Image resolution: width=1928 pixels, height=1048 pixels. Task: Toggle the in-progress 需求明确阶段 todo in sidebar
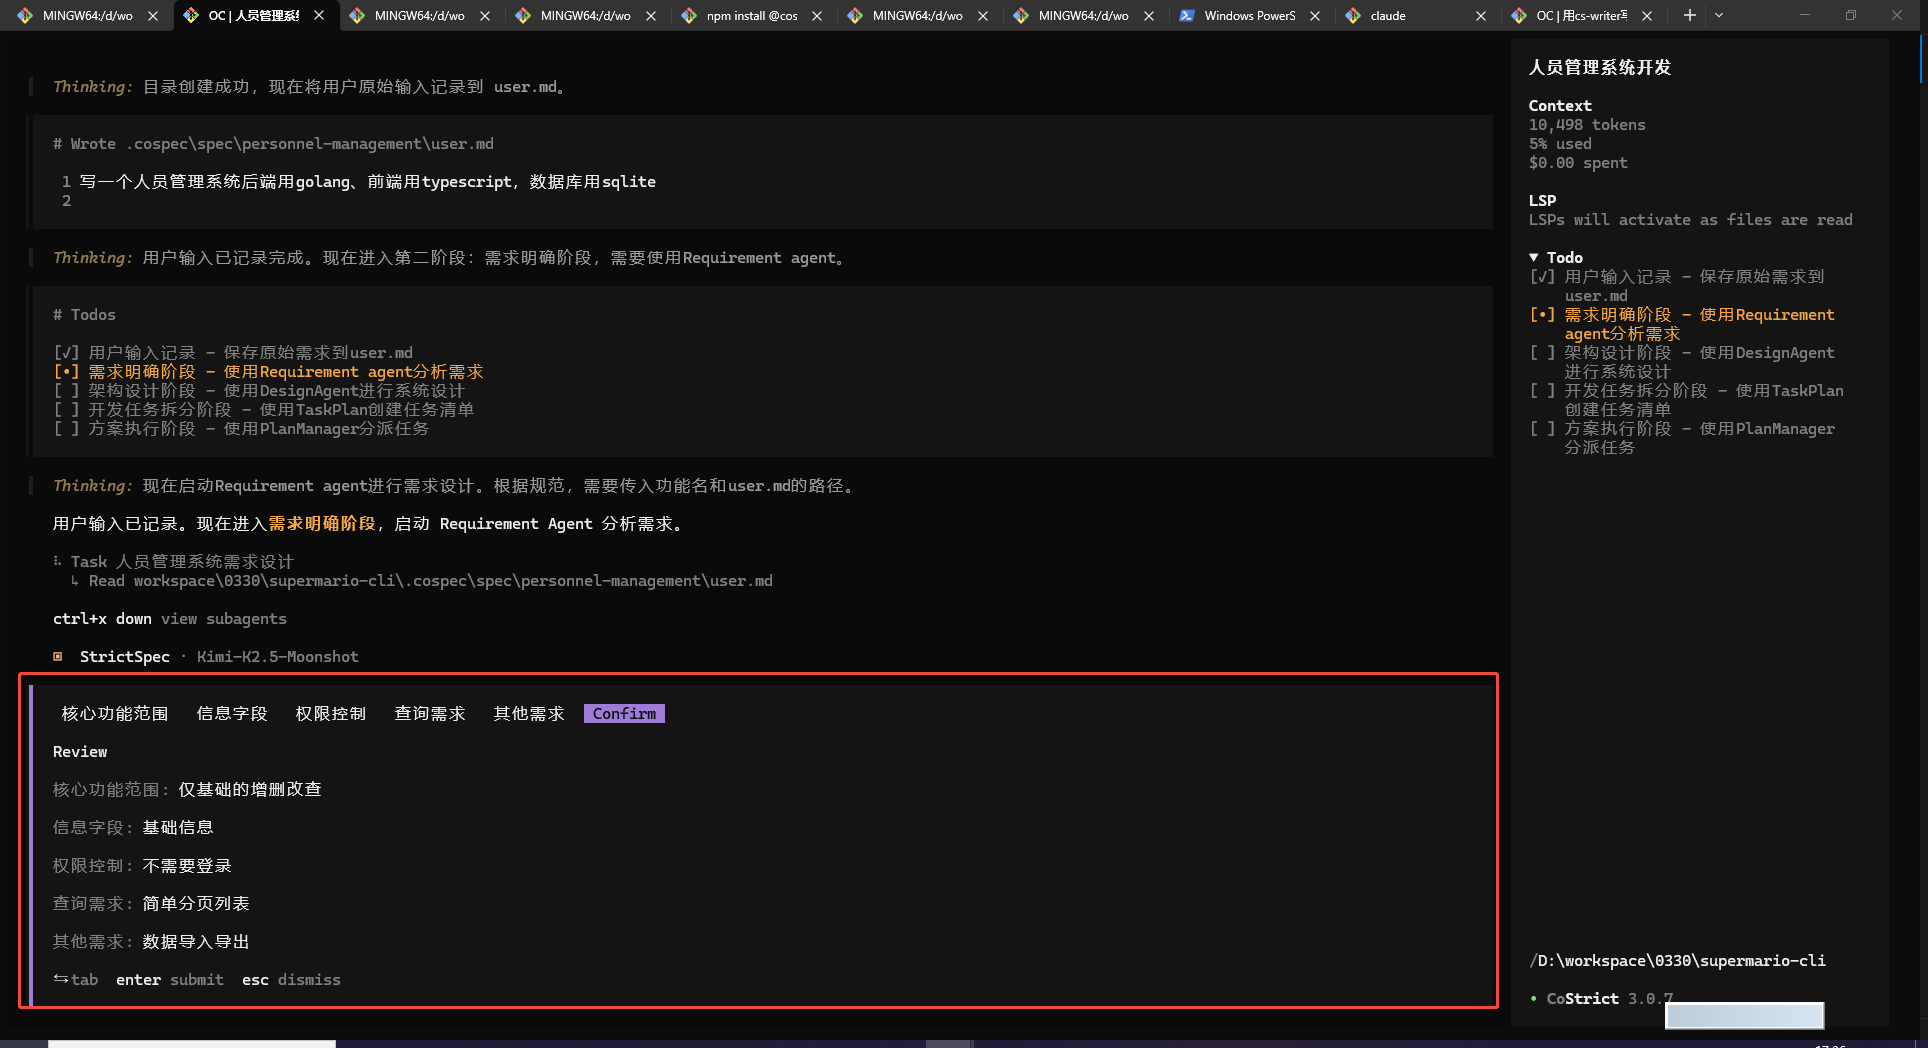pyautogui.click(x=1542, y=315)
